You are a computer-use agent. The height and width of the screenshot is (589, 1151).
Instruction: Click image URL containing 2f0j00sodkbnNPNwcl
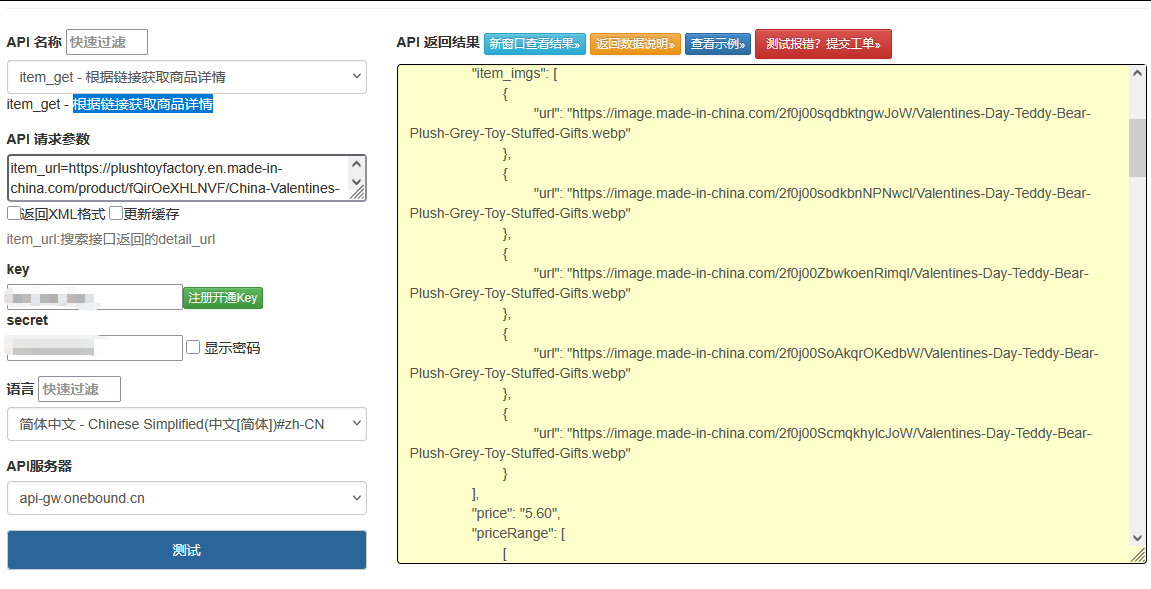pos(750,203)
